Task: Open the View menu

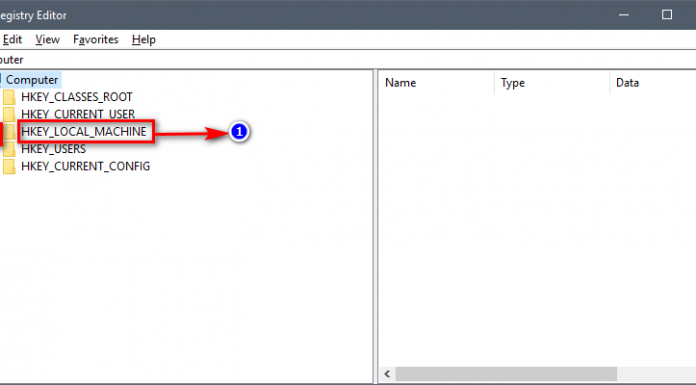Action: (x=47, y=40)
